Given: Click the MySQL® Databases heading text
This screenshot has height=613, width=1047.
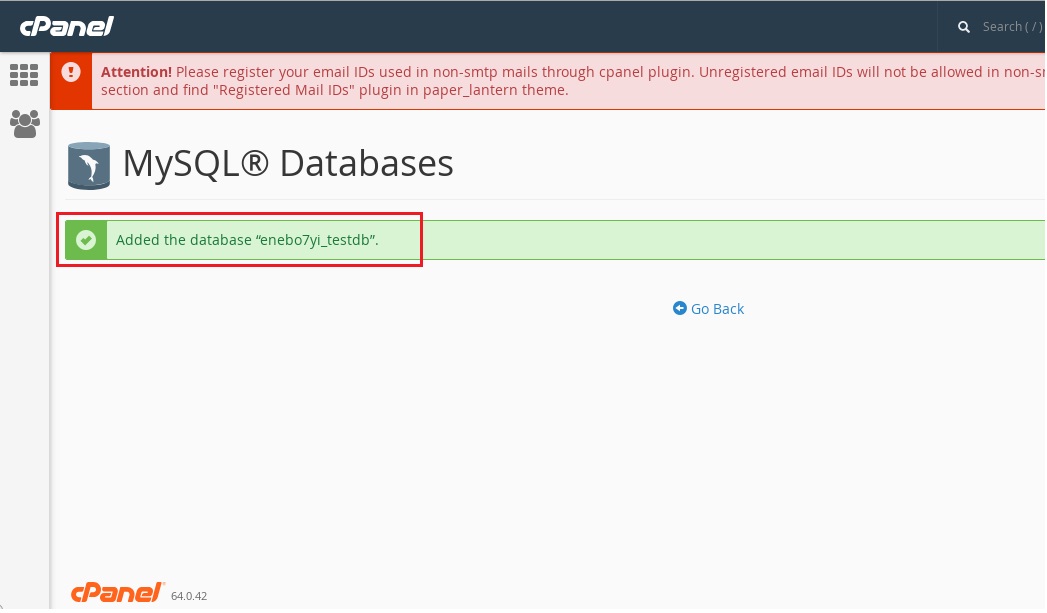Looking at the screenshot, I should tap(288, 164).
